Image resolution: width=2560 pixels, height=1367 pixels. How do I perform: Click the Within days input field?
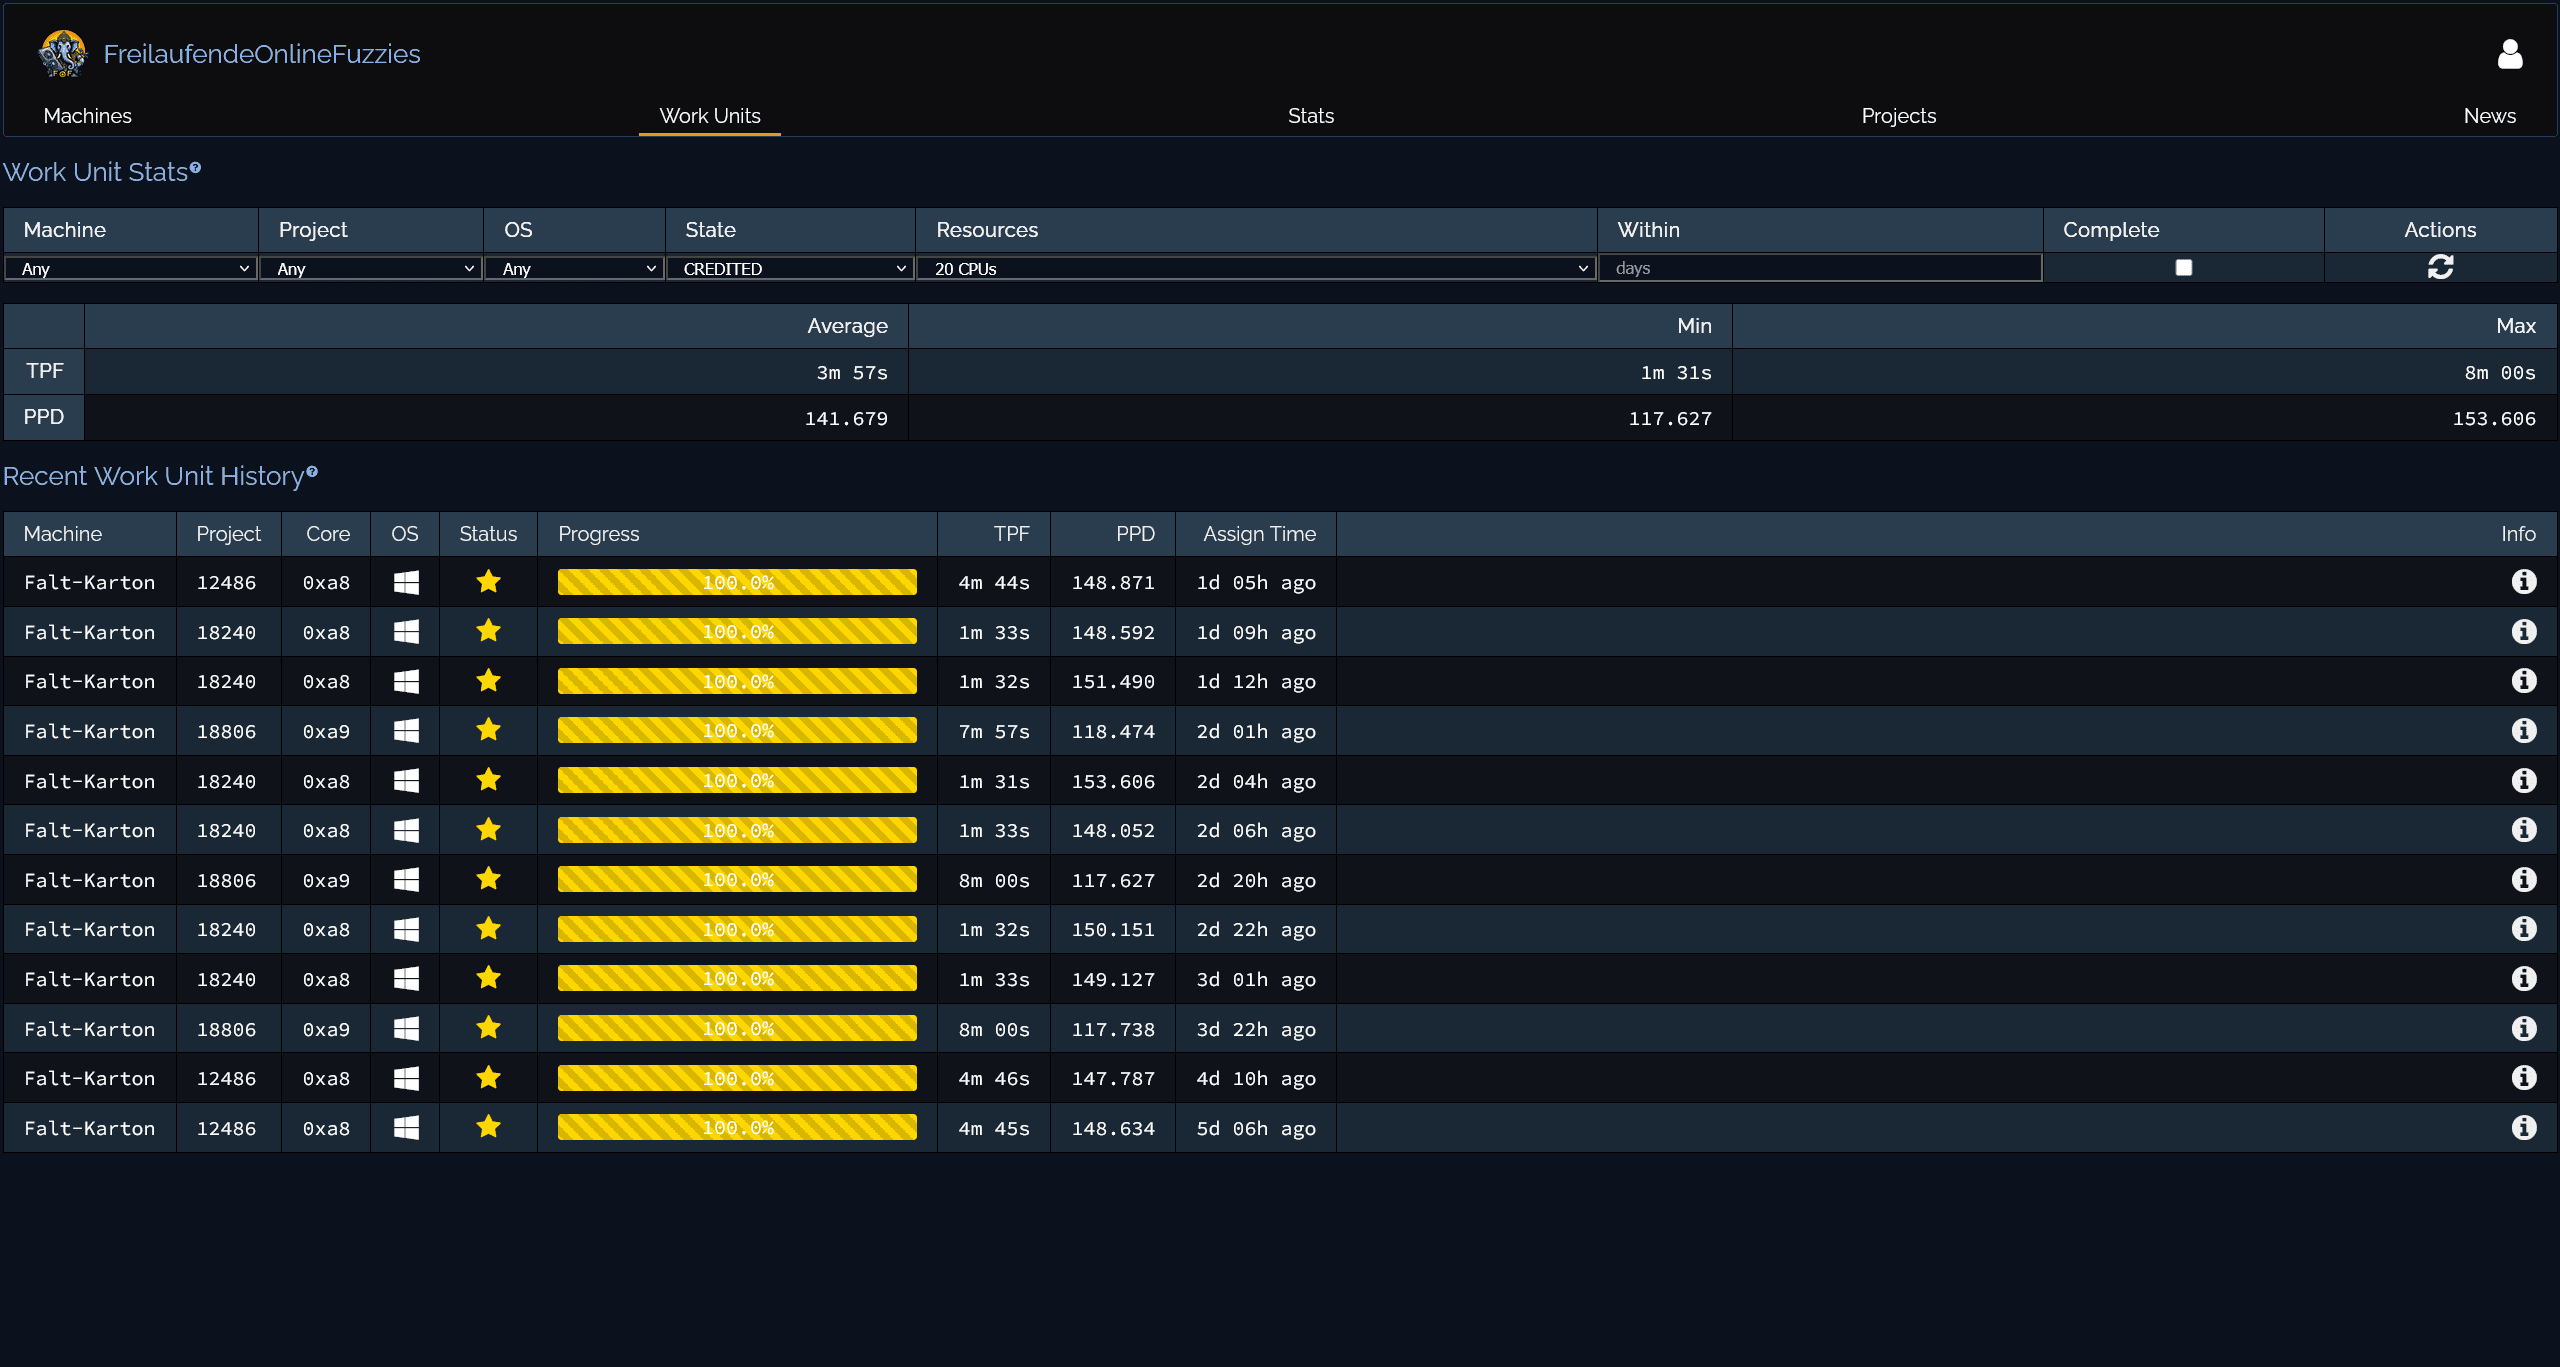click(x=1819, y=268)
